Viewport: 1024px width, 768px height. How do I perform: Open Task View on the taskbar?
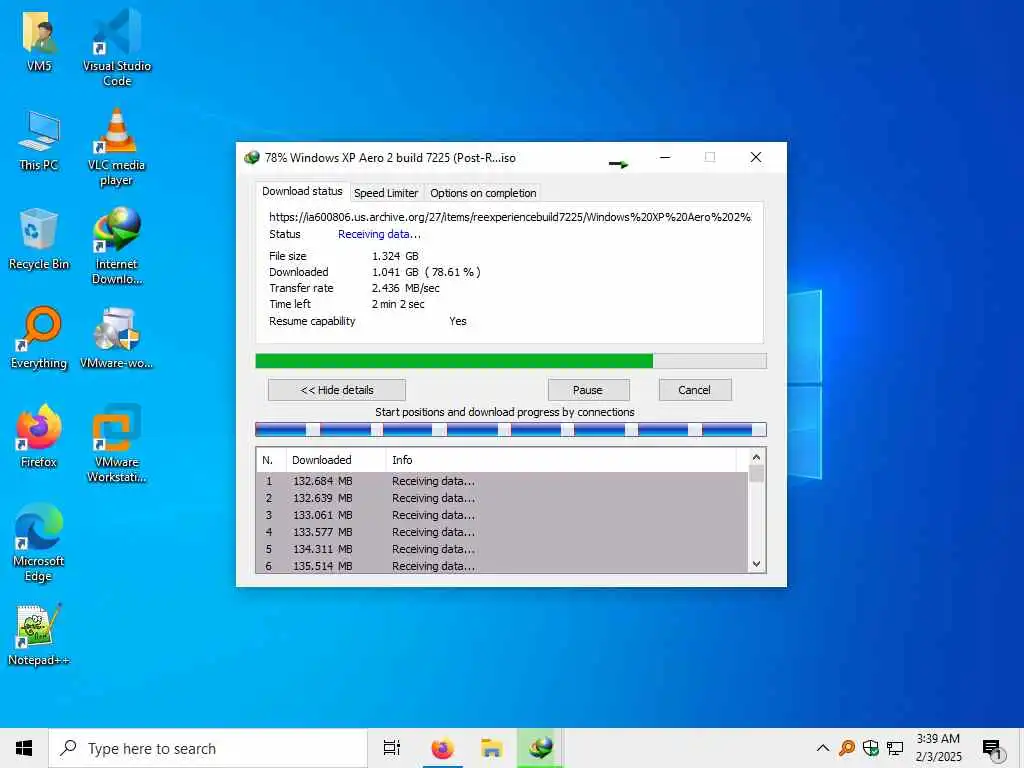(x=392, y=748)
